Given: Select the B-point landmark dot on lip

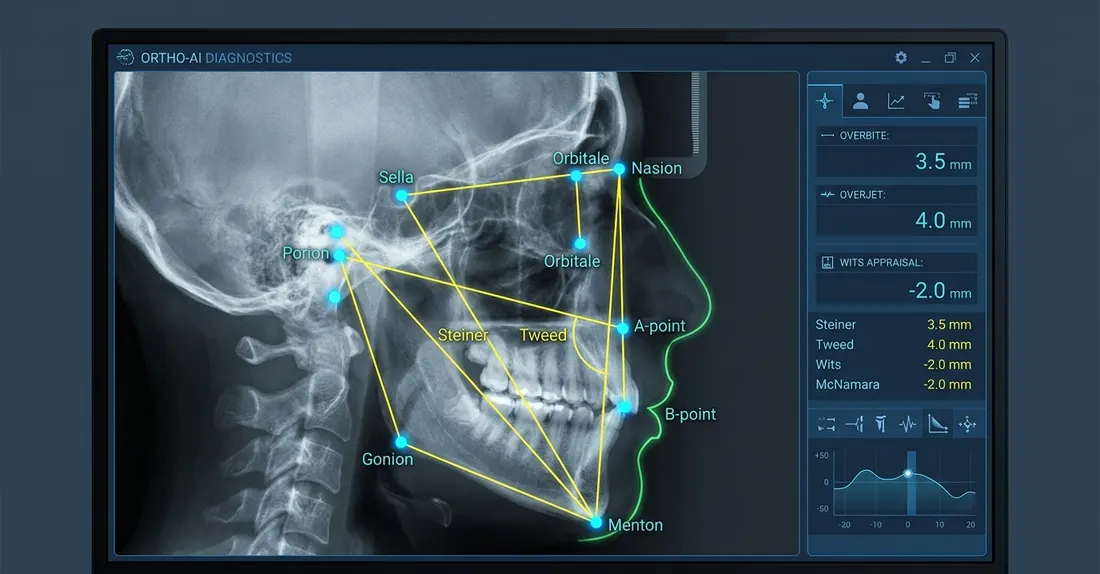Looking at the screenshot, I should click(624, 406).
